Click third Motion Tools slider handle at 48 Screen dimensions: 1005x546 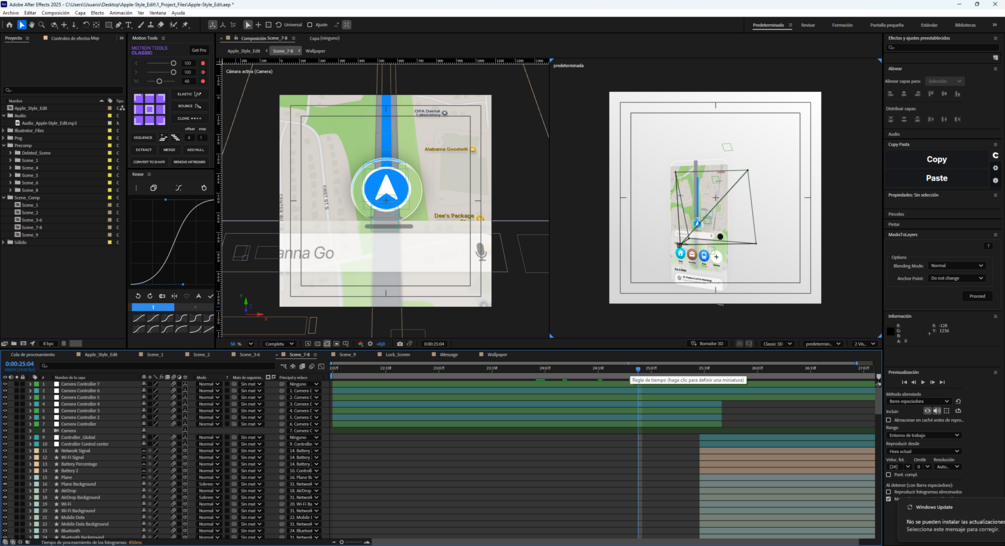click(159, 81)
